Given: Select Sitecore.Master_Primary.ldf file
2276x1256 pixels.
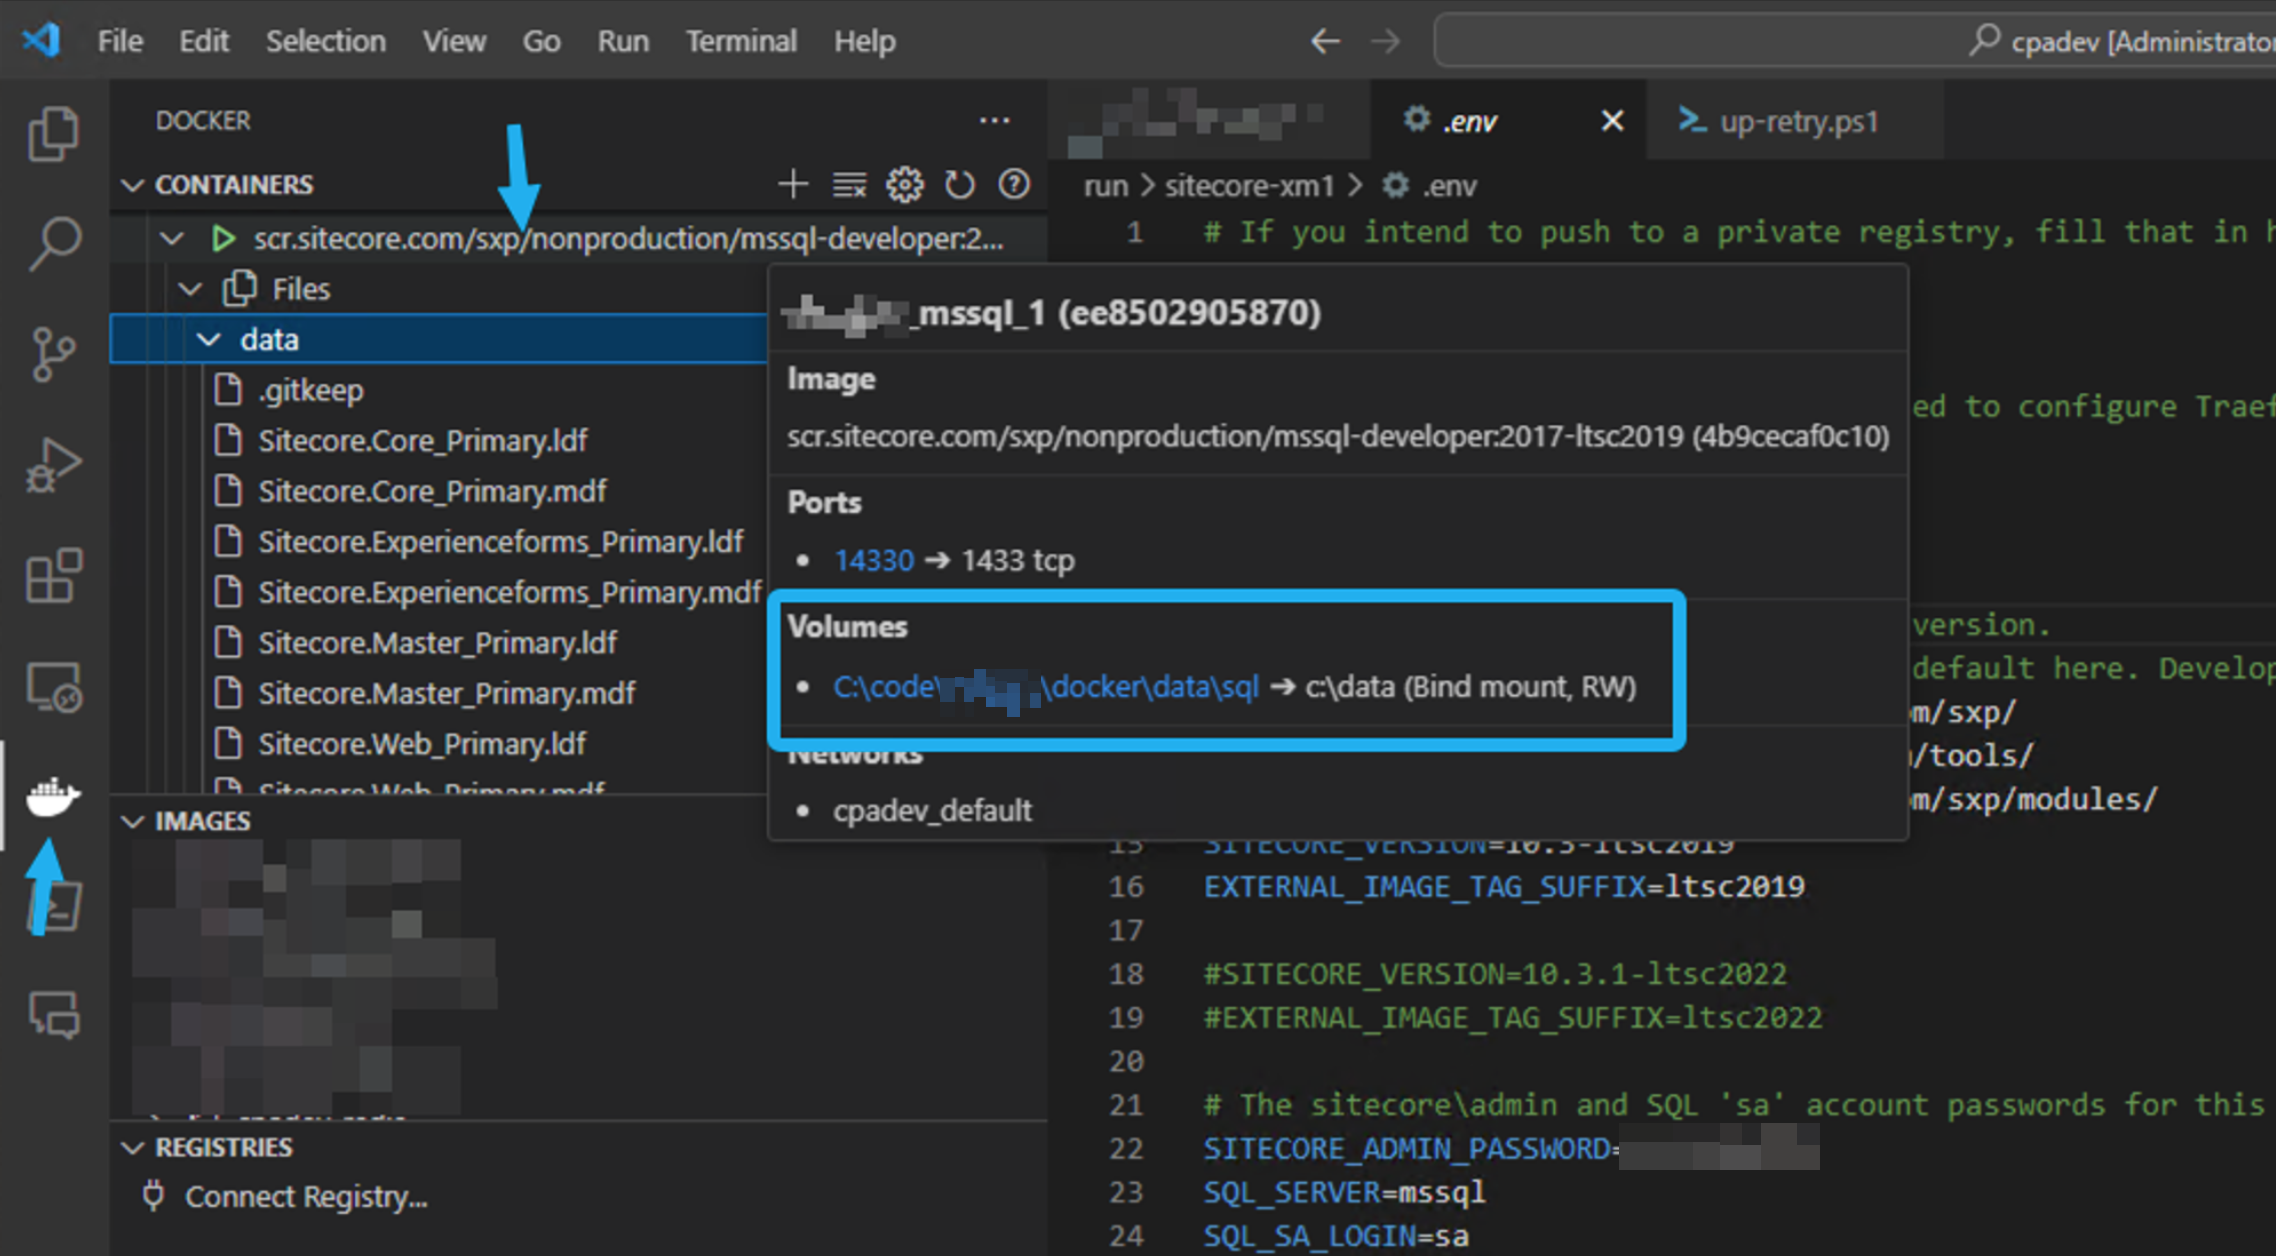Looking at the screenshot, I should tap(437, 643).
